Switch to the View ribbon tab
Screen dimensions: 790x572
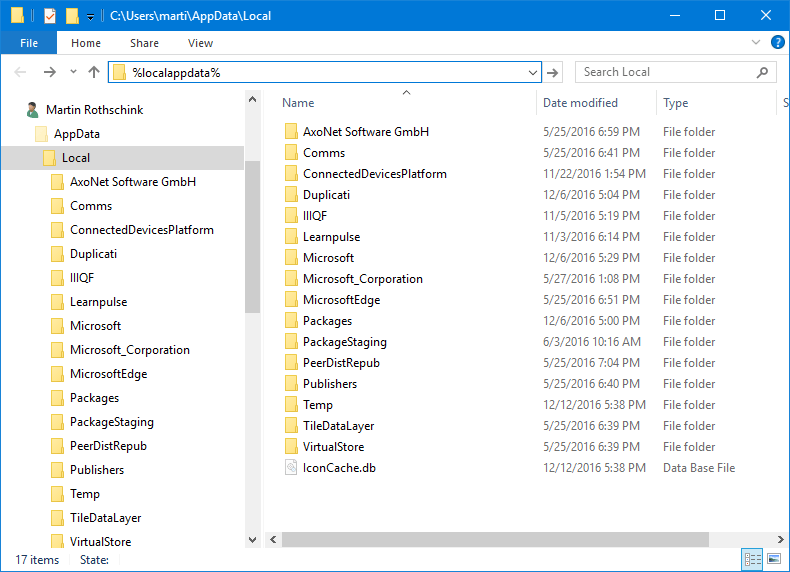point(200,43)
